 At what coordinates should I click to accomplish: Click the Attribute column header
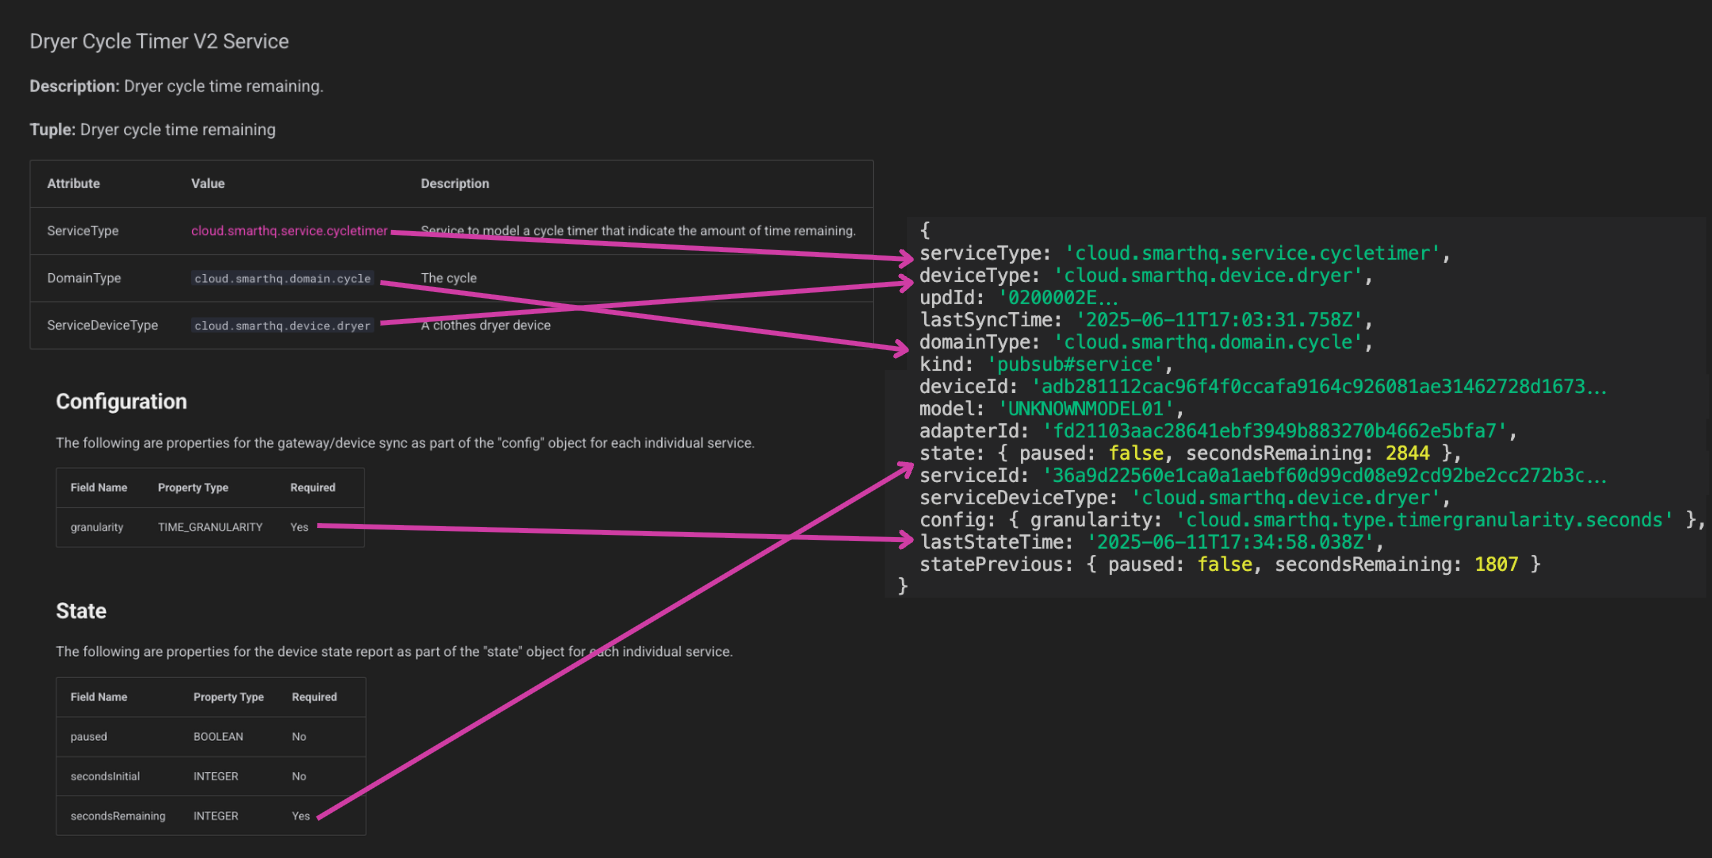point(73,184)
